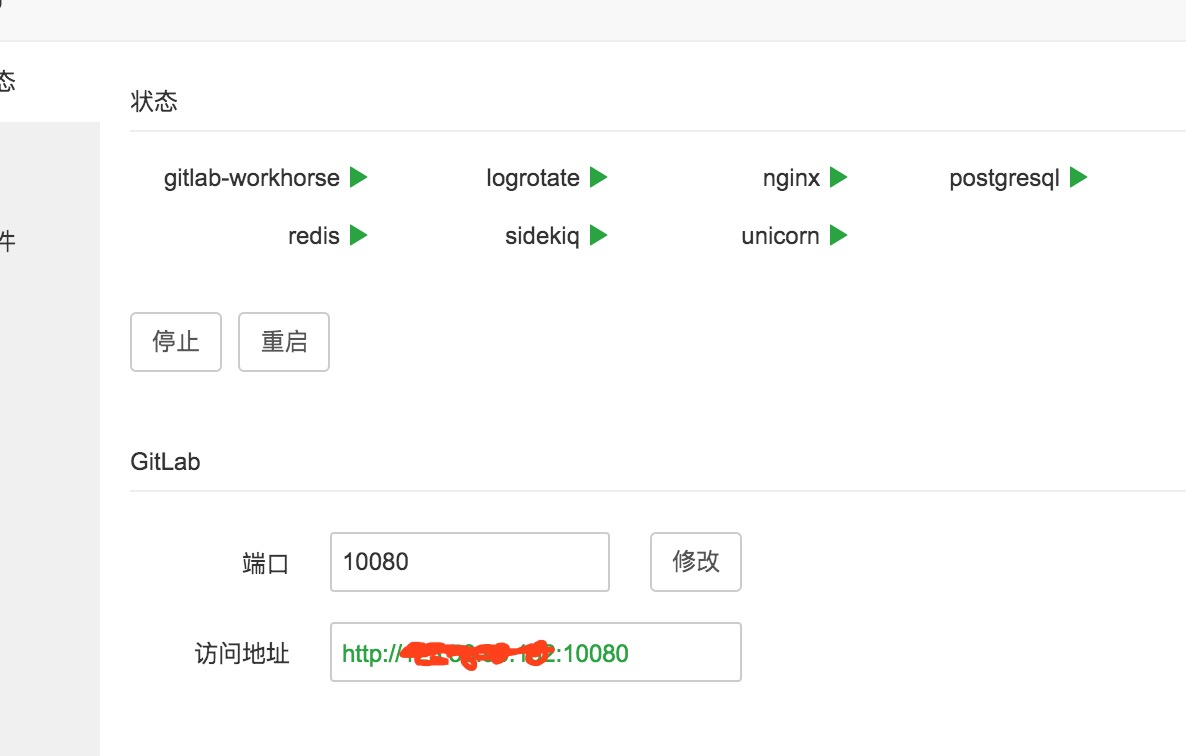Image resolution: width=1186 pixels, height=756 pixels.
Task: Click the green running icon next to sidekiq
Action: 598,236
